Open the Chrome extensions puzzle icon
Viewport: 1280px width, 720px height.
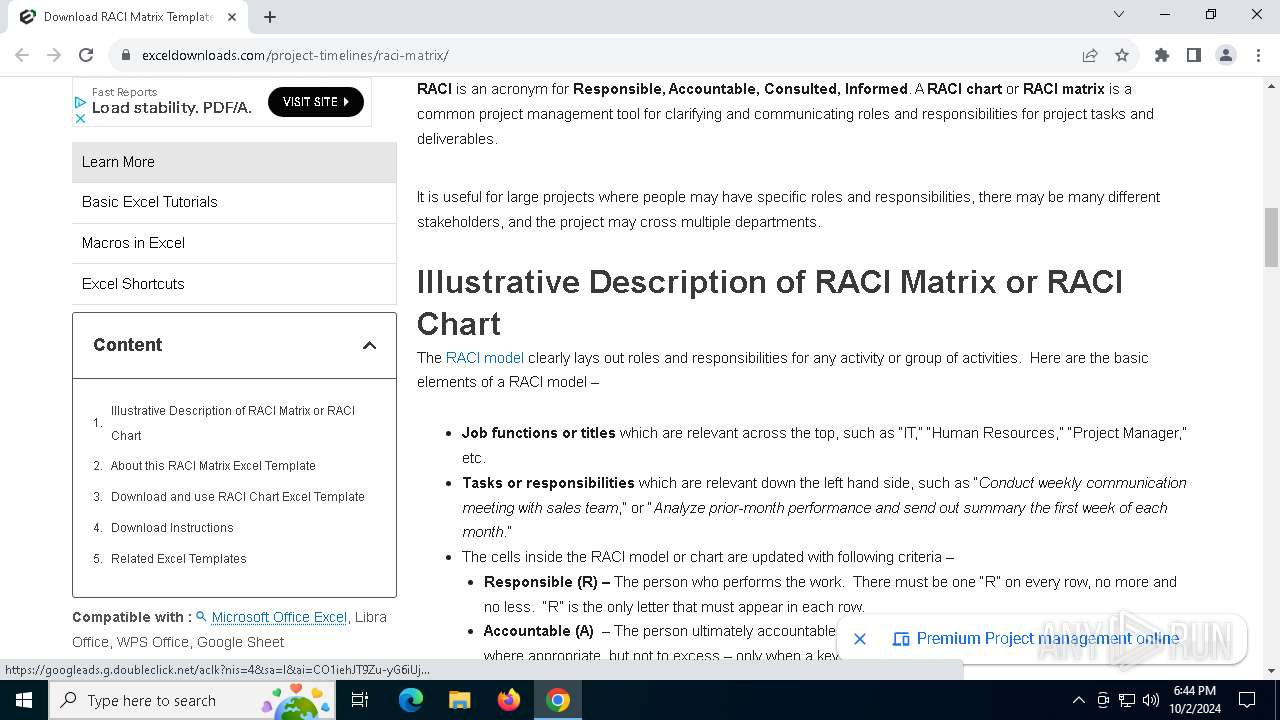tap(1162, 55)
